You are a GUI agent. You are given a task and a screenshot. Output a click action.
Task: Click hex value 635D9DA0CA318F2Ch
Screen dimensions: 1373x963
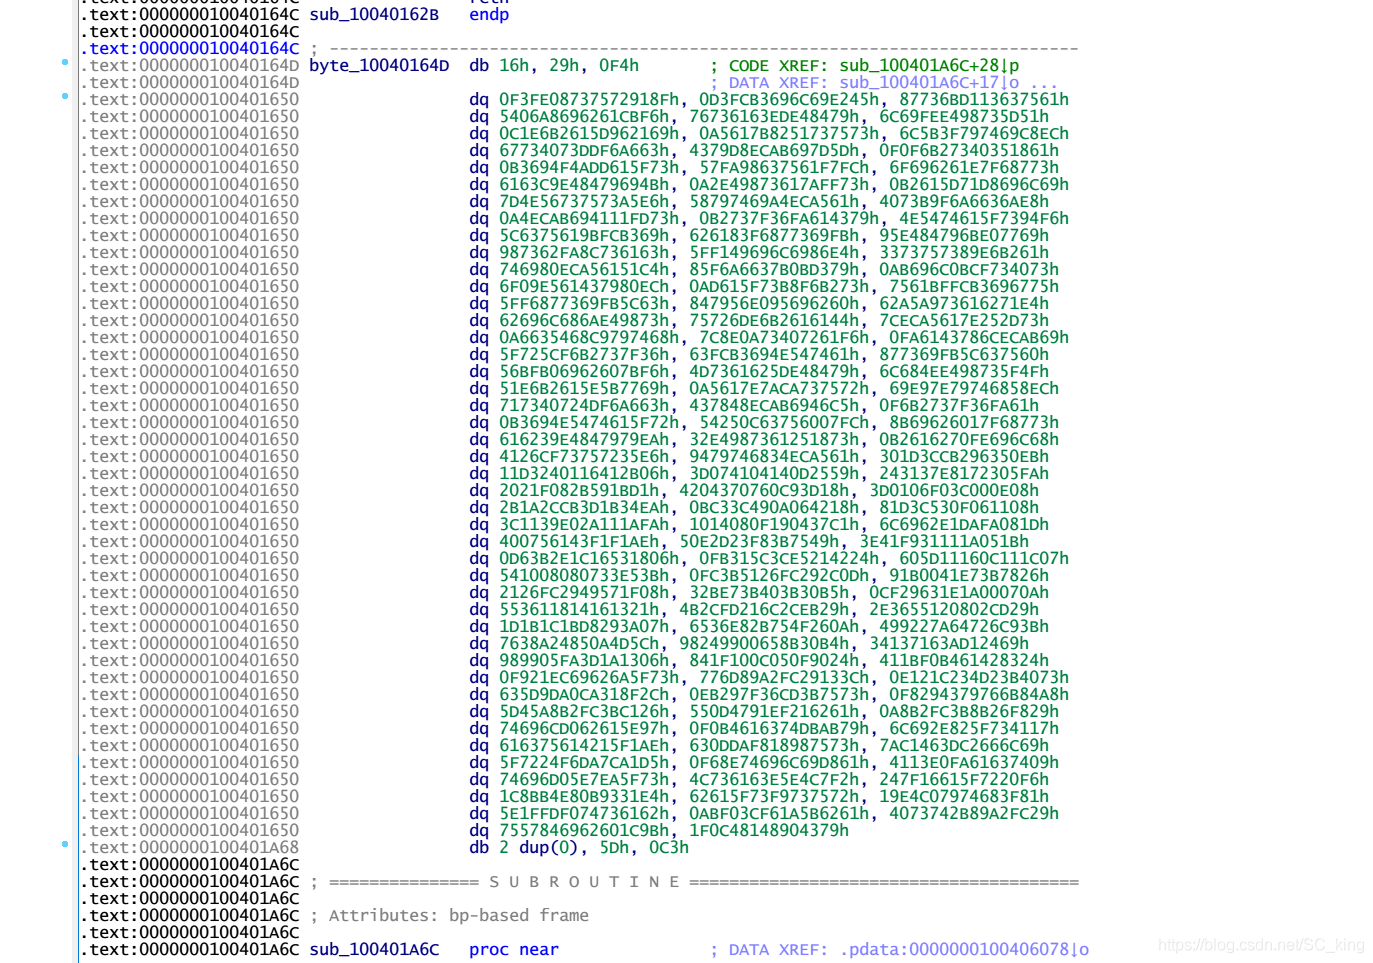[584, 694]
